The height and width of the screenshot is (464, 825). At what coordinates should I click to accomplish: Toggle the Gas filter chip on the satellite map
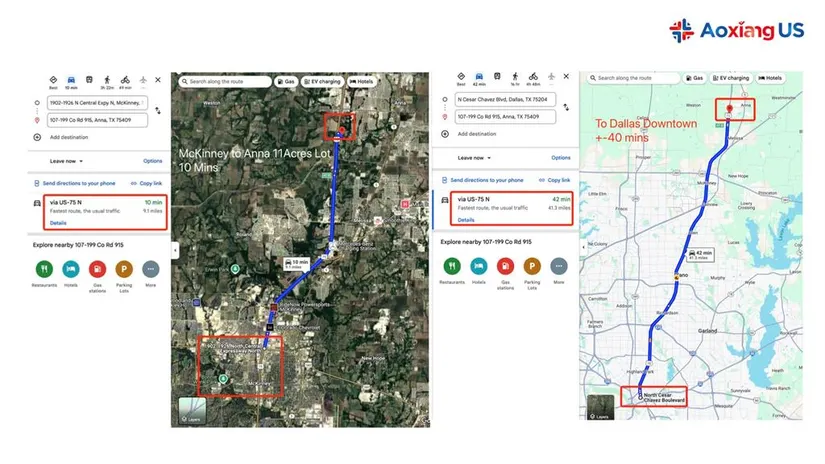point(286,81)
